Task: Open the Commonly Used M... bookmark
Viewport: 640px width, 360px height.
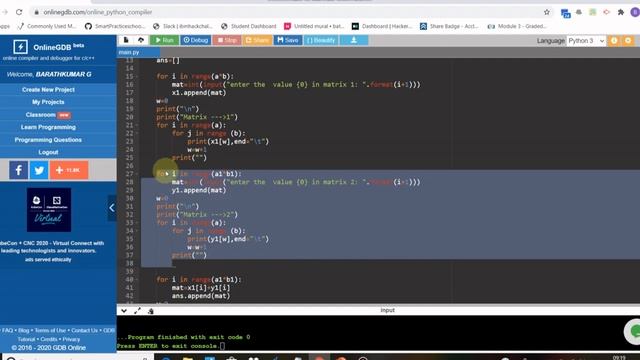Action: click(x=47, y=26)
